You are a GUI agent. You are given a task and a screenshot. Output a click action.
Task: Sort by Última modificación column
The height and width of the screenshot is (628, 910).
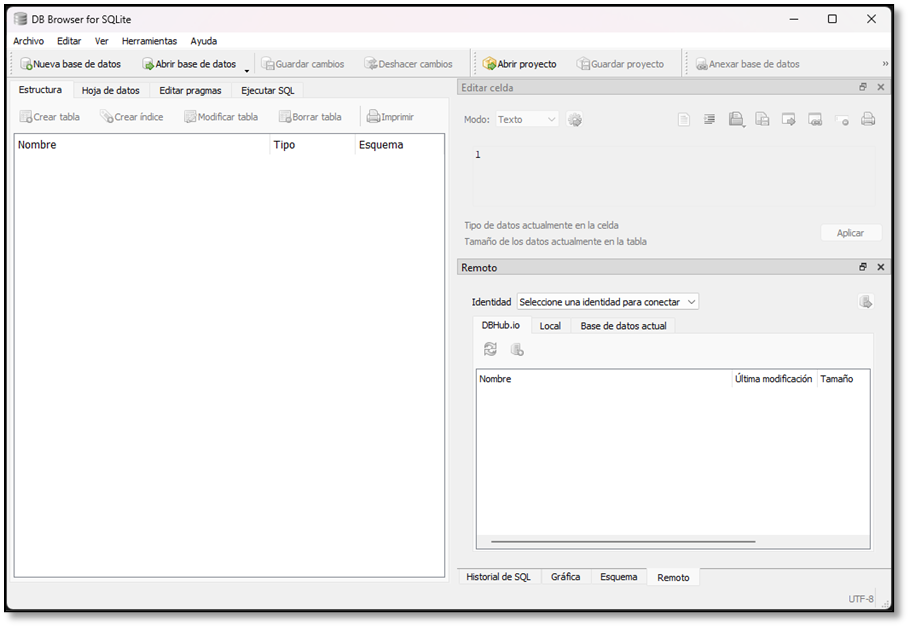click(x=774, y=379)
